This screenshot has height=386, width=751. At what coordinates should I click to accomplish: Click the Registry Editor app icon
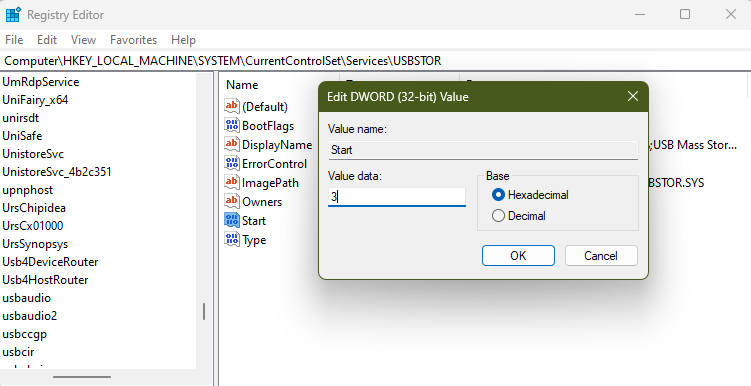13,14
